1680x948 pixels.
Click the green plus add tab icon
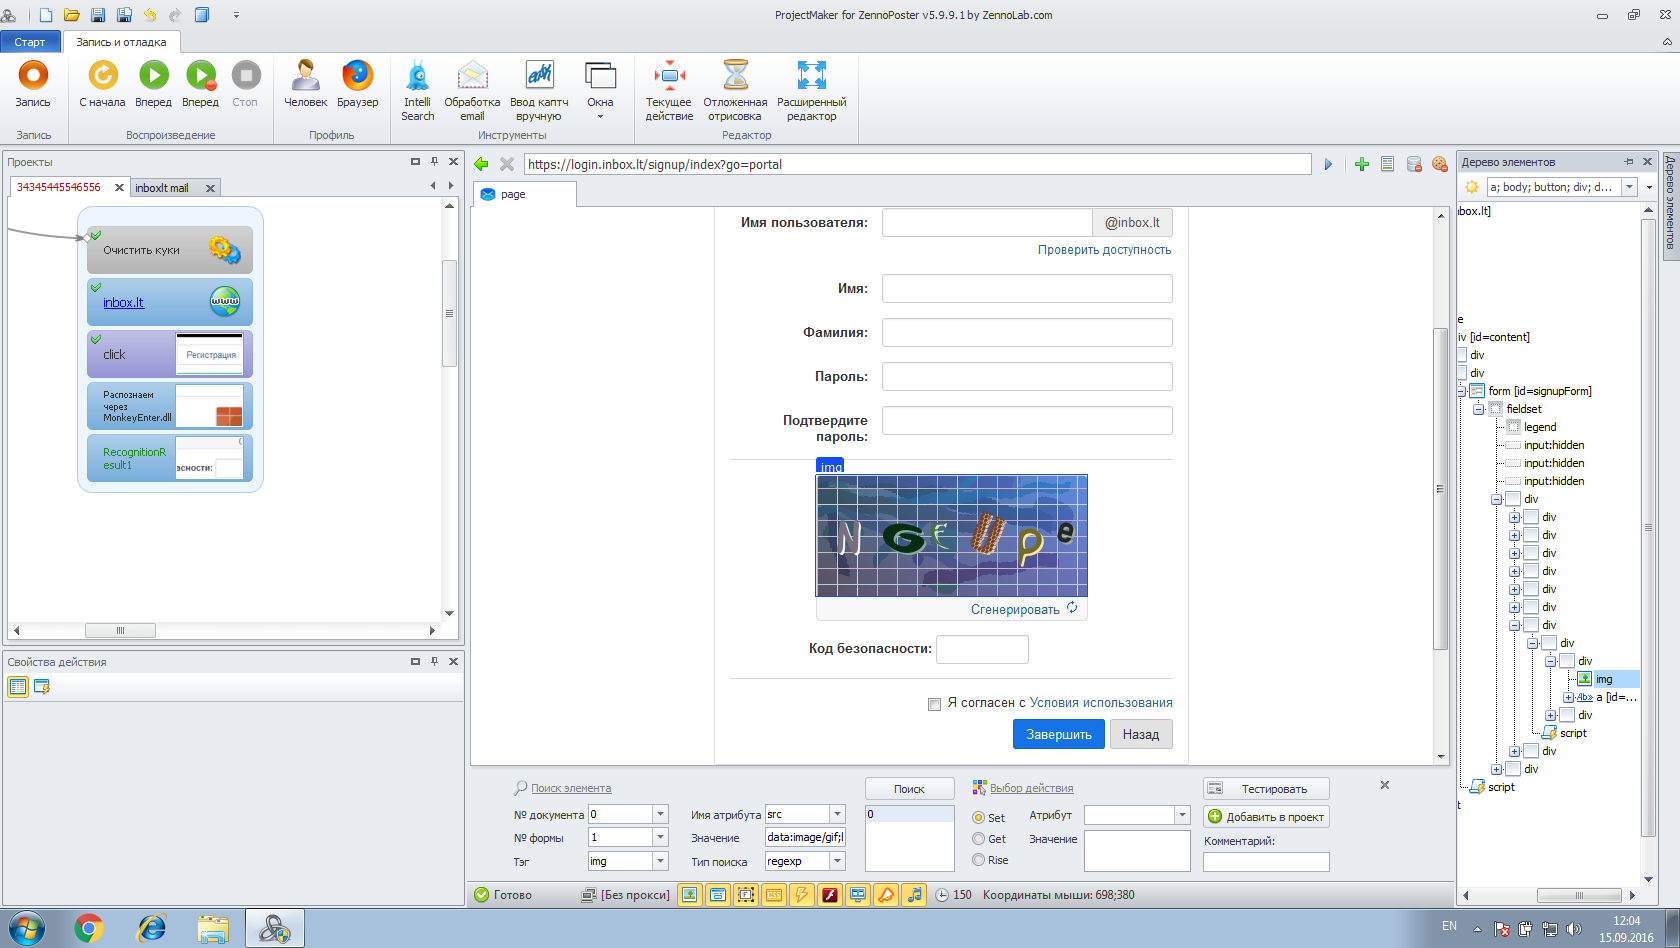1361,164
